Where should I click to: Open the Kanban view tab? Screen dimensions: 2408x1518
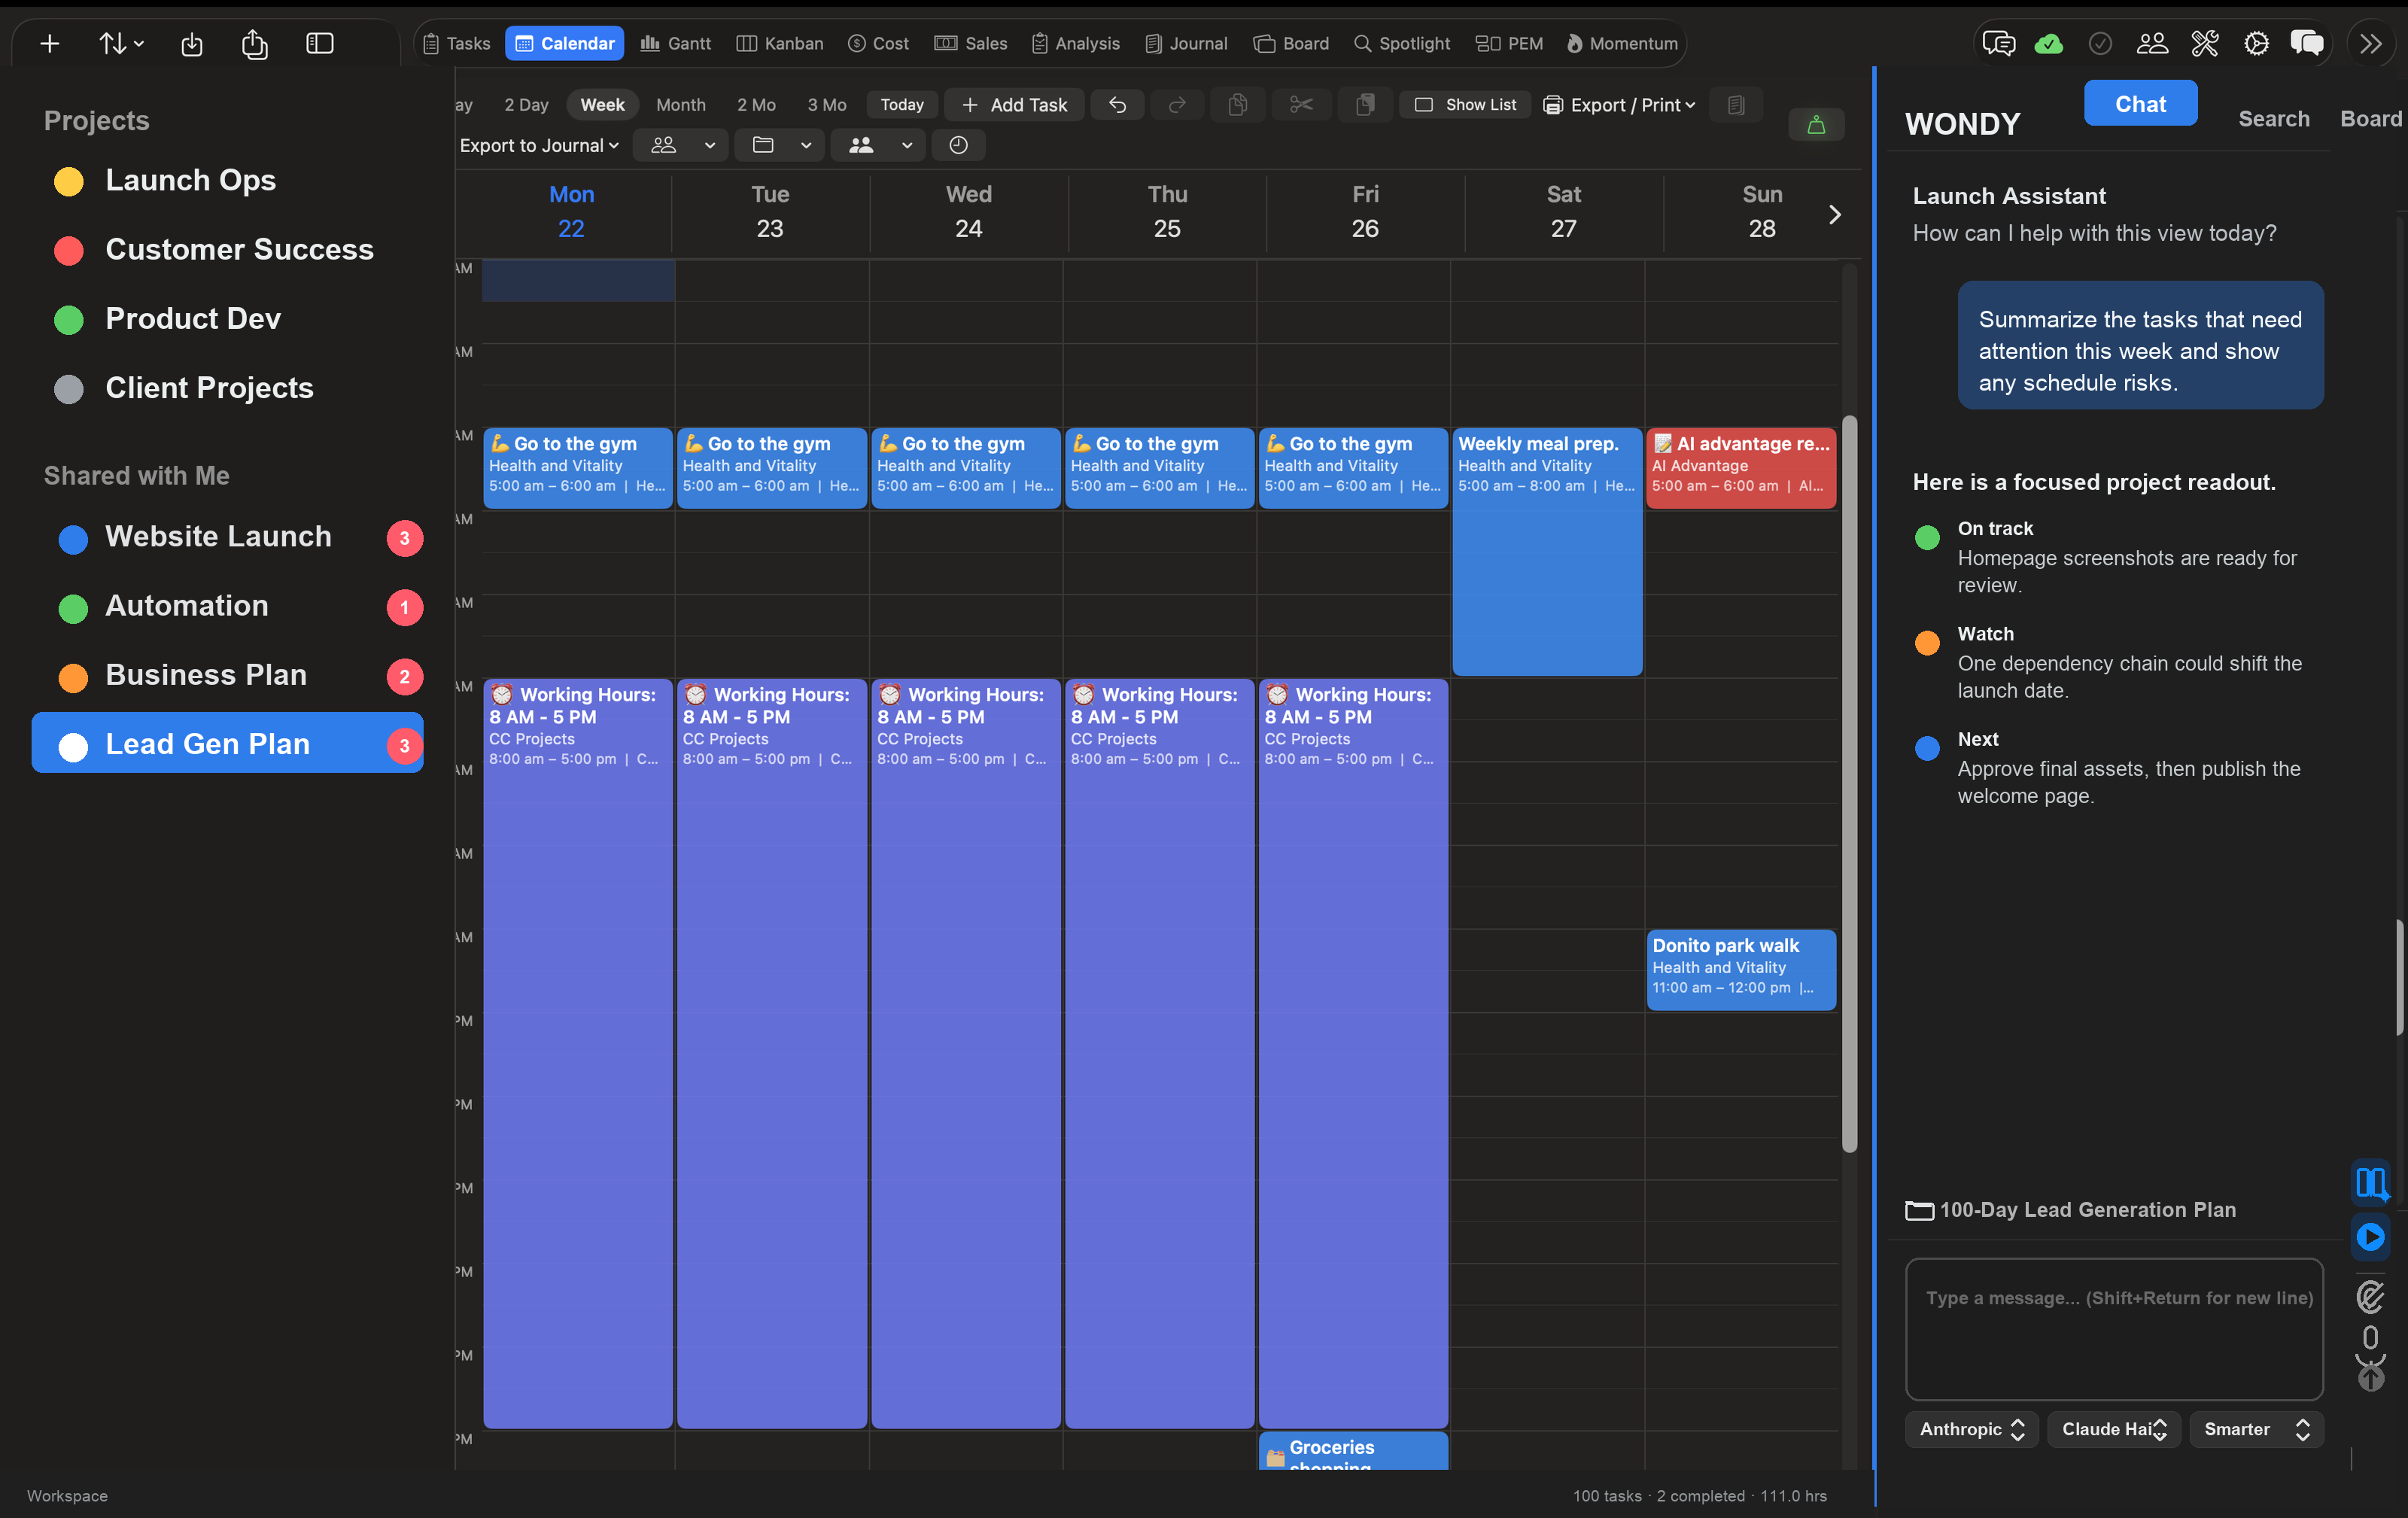780,43
